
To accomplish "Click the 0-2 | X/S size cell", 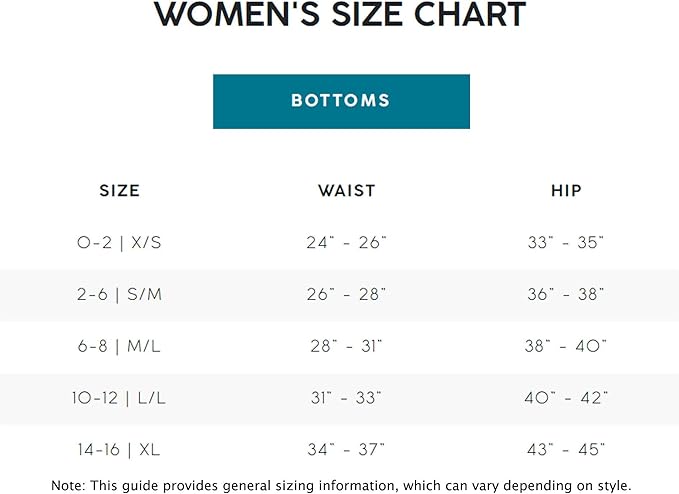I will pyautogui.click(x=120, y=242).
